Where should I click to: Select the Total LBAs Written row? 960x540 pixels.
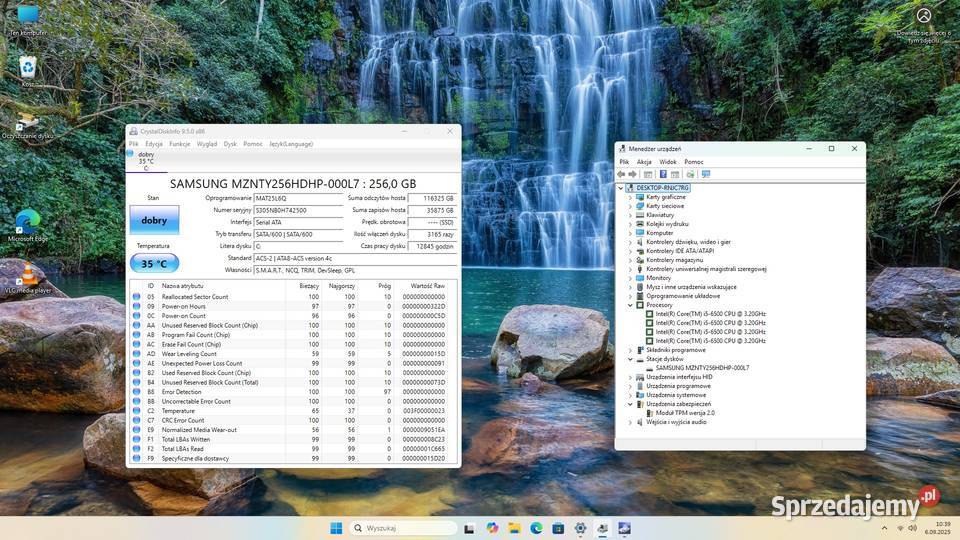[293, 440]
